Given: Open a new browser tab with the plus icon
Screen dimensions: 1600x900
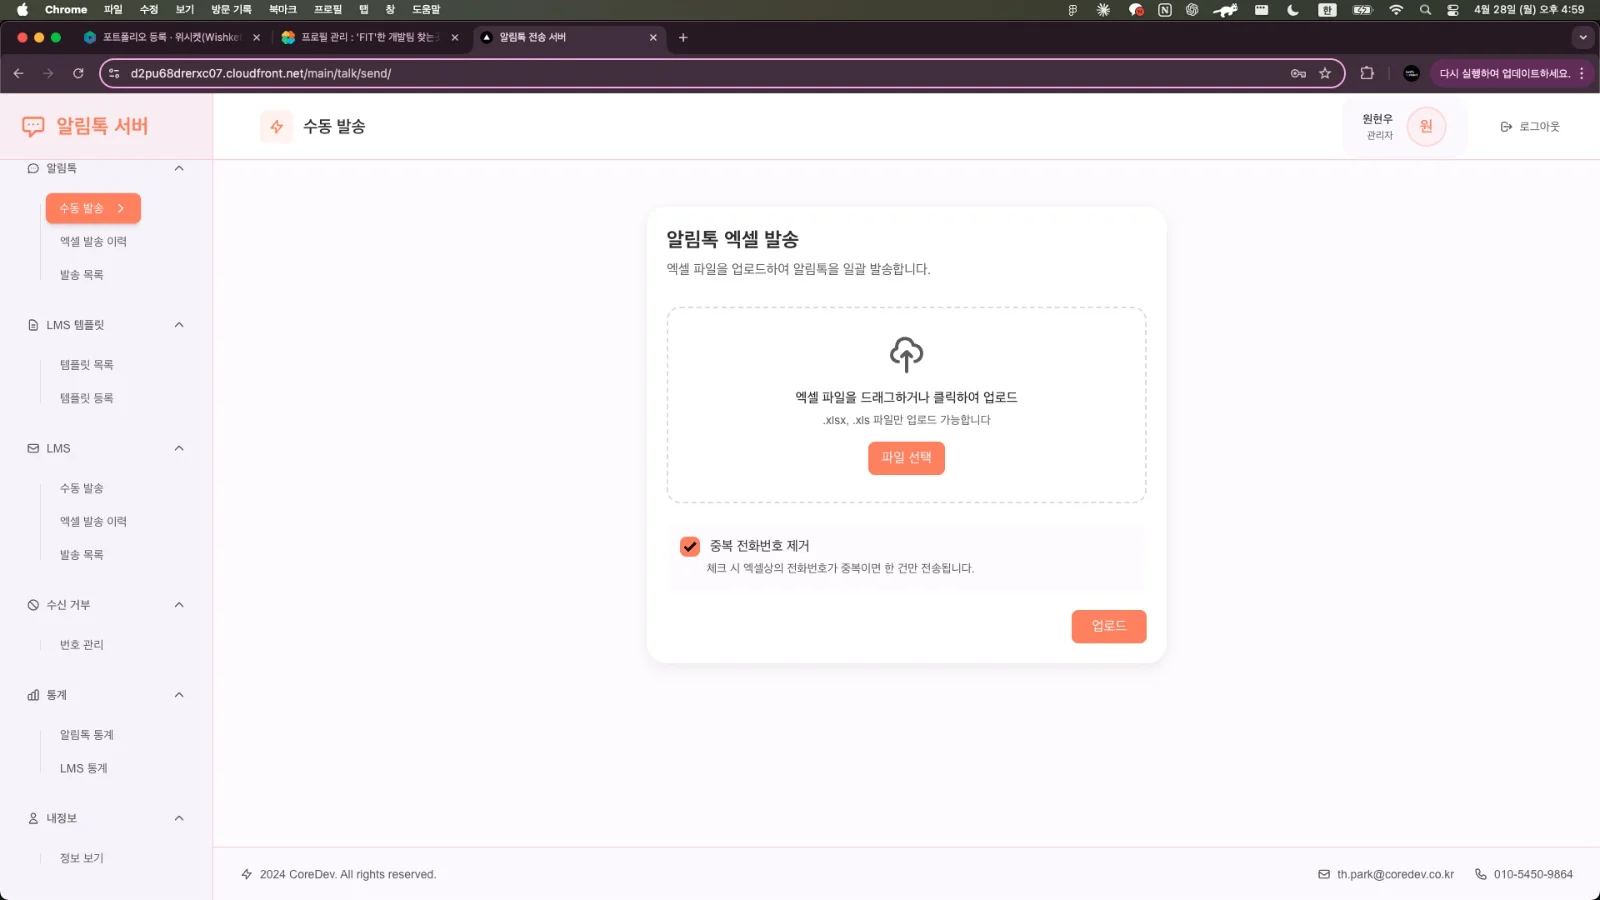Looking at the screenshot, I should [683, 38].
